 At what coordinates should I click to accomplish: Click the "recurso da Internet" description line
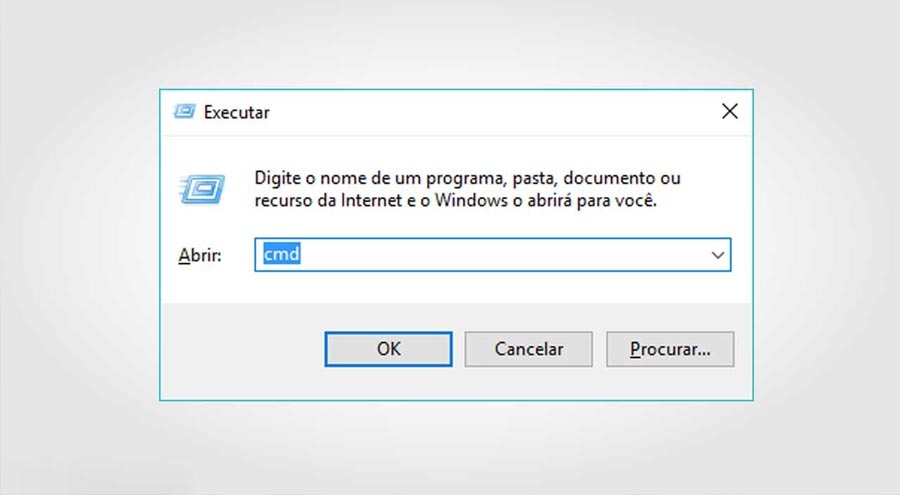pos(455,201)
